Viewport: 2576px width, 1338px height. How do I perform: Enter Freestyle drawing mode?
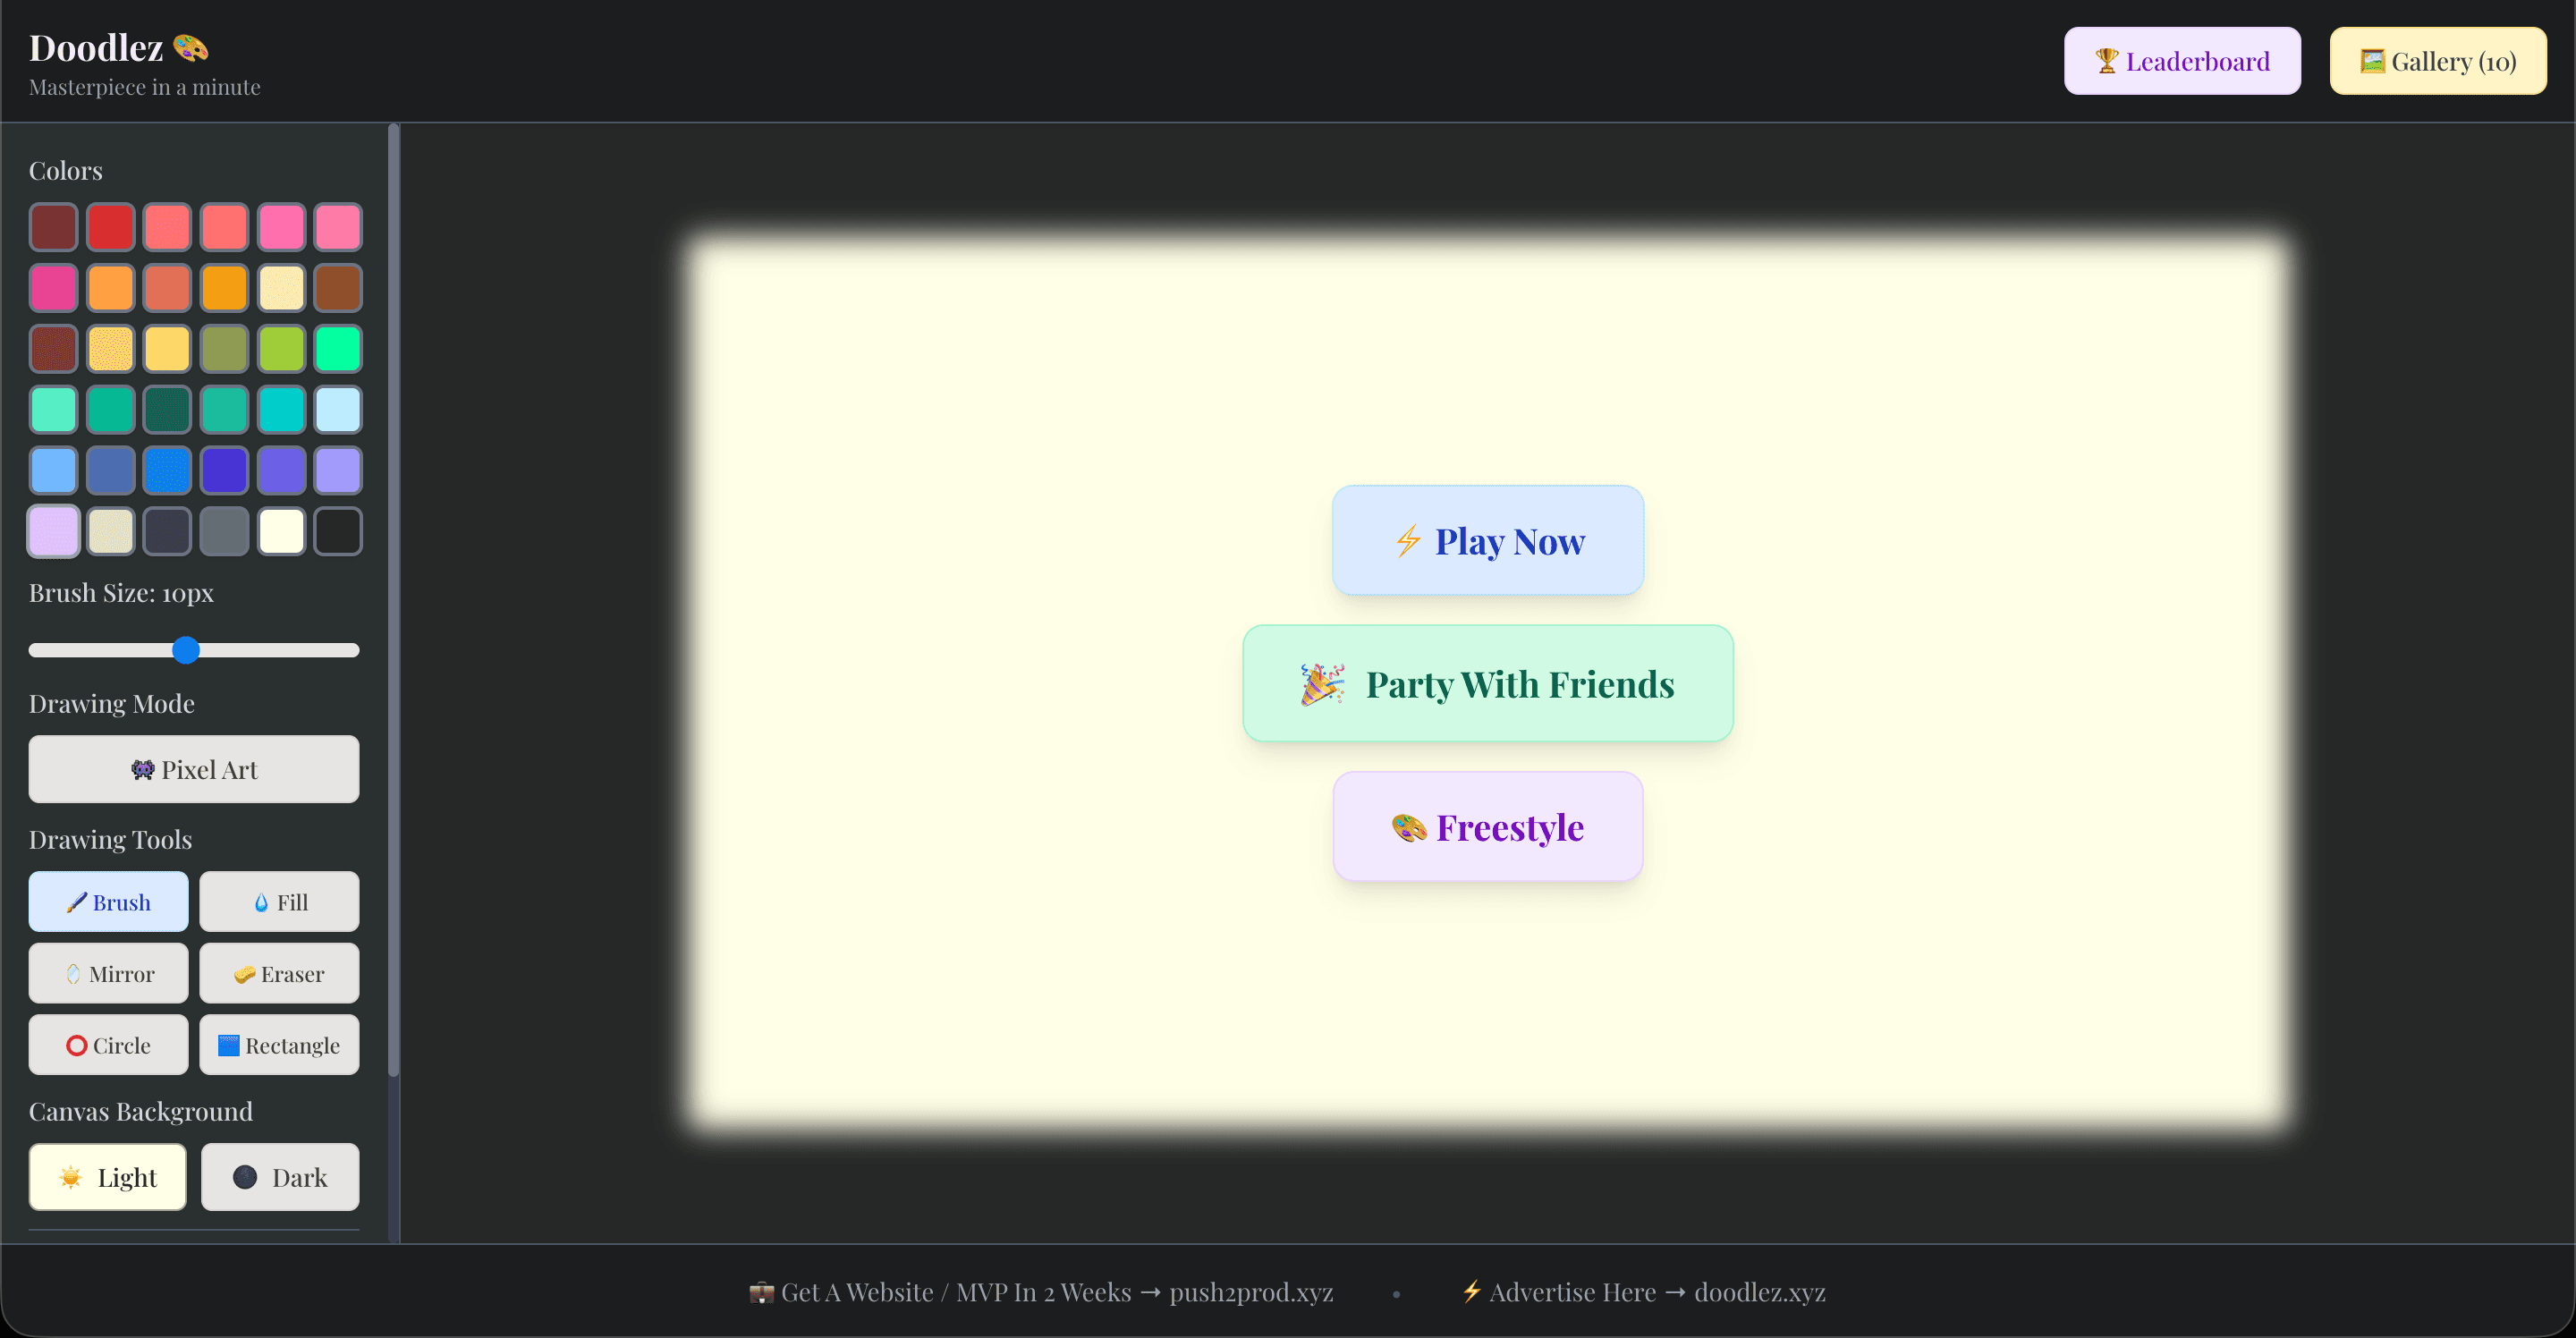1487,827
